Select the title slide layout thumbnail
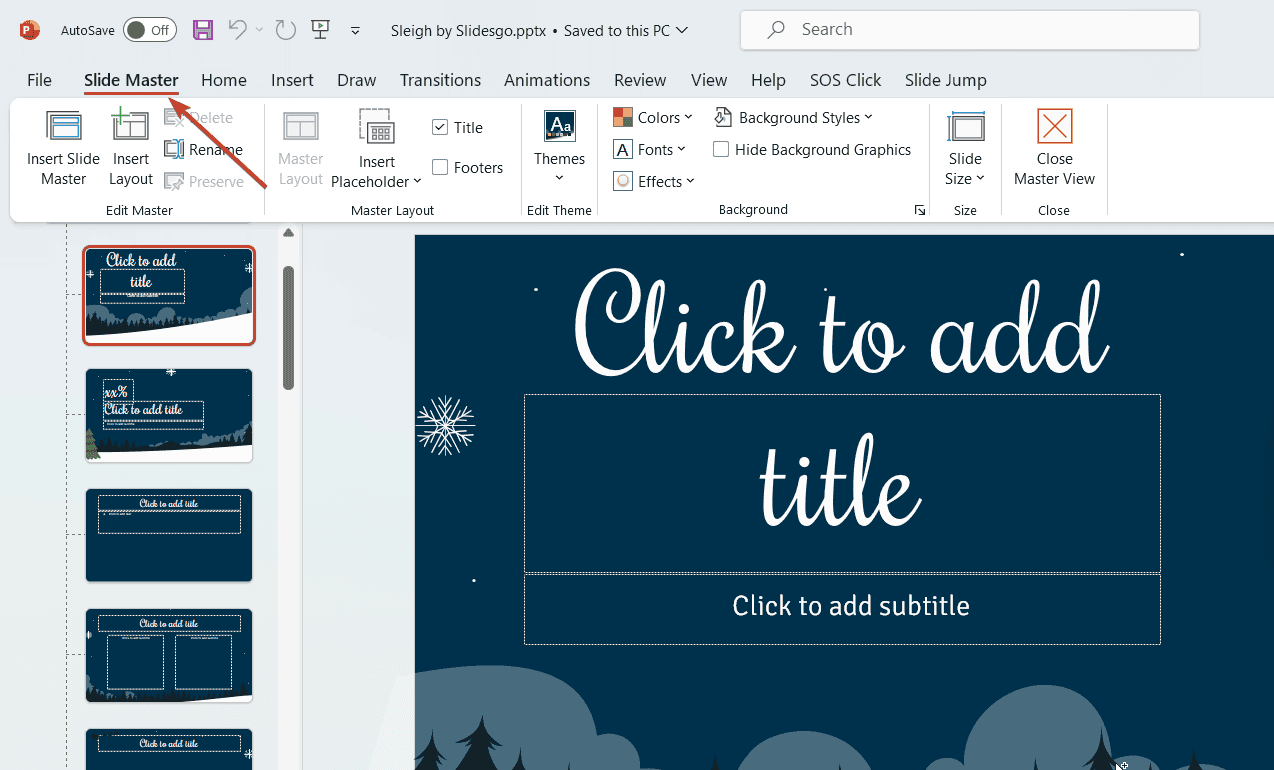Viewport: 1274px width, 770px height. [169, 295]
